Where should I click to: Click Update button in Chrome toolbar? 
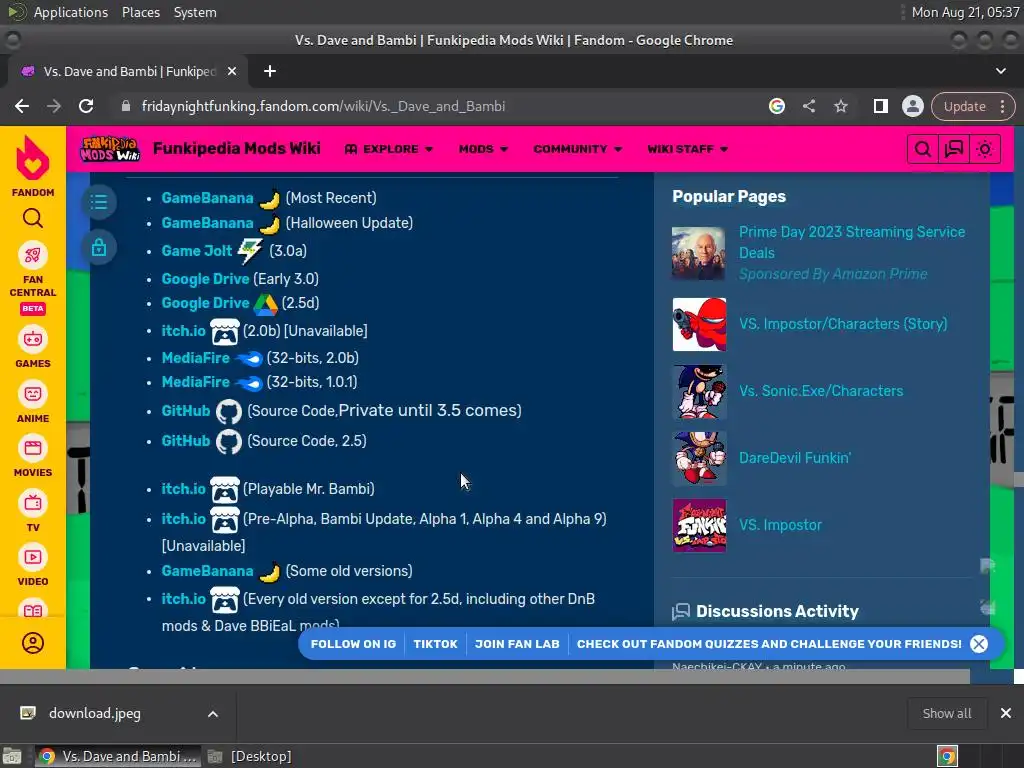pos(964,106)
